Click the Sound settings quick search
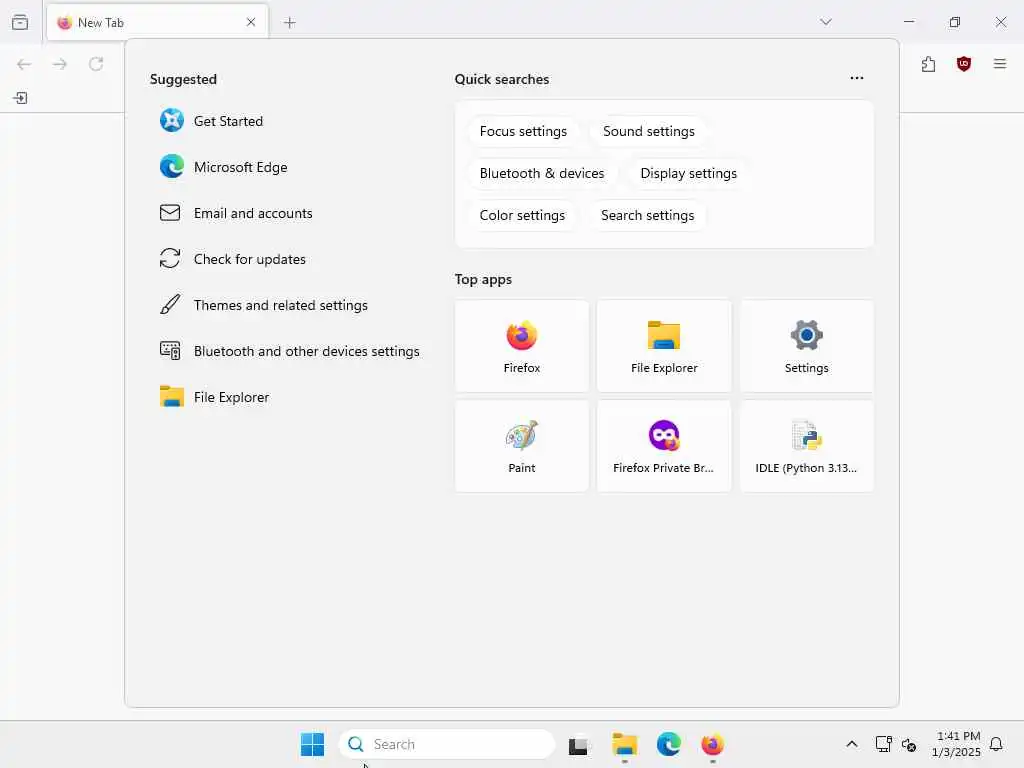 (x=648, y=131)
